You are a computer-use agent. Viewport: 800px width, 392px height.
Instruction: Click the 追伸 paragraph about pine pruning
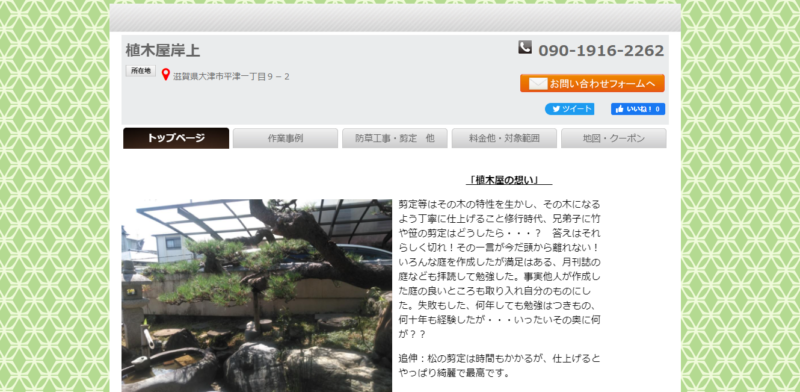click(499, 365)
